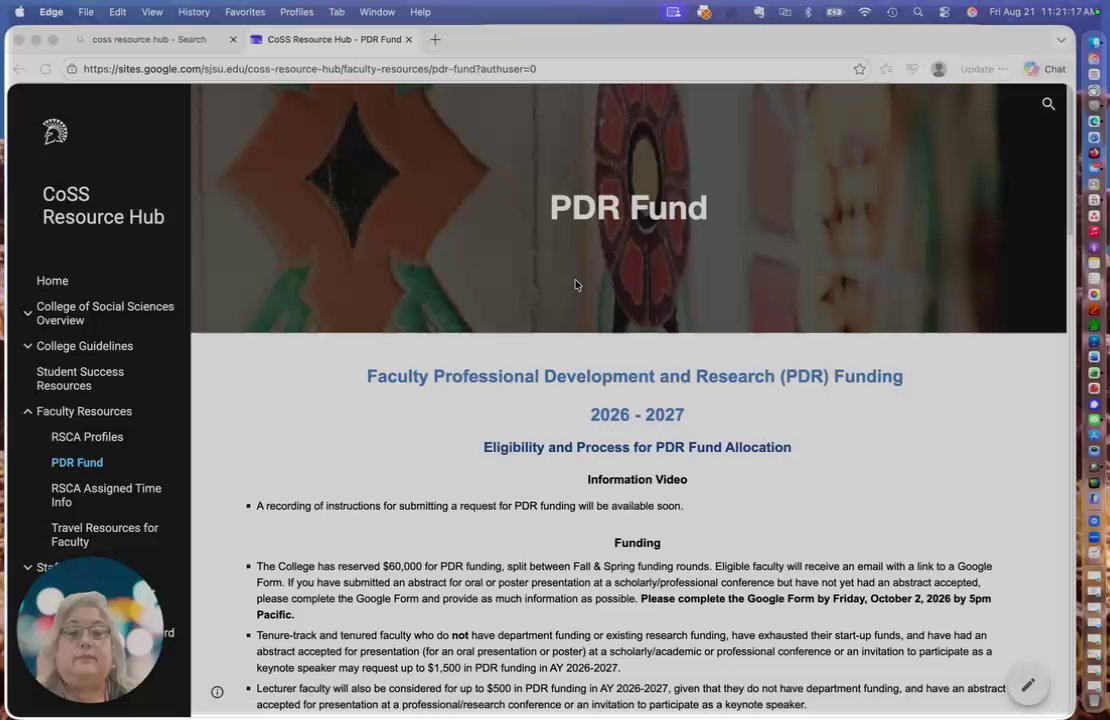Image resolution: width=1110 pixels, height=720 pixels.
Task: Click the edit page pencil icon
Action: pyautogui.click(x=1028, y=685)
